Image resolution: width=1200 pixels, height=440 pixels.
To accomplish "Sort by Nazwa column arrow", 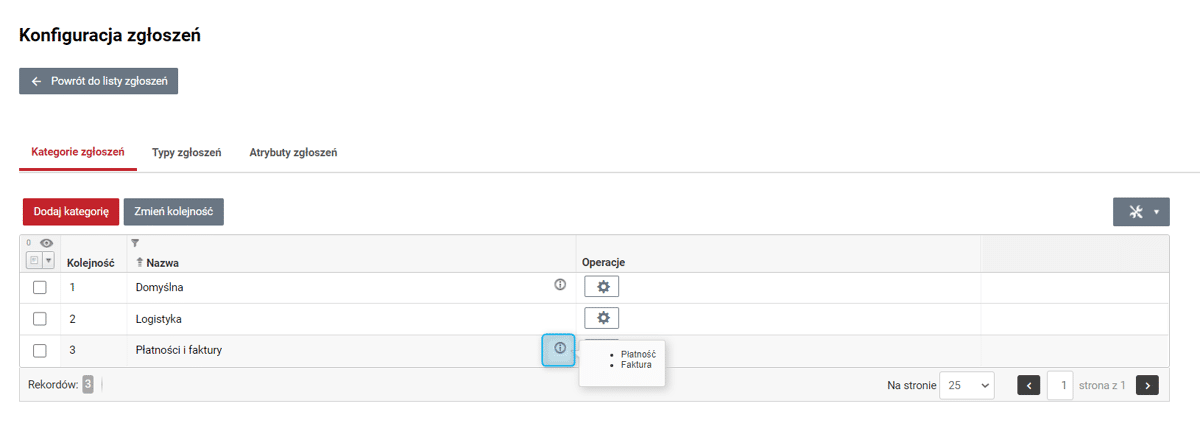I will 140,262.
